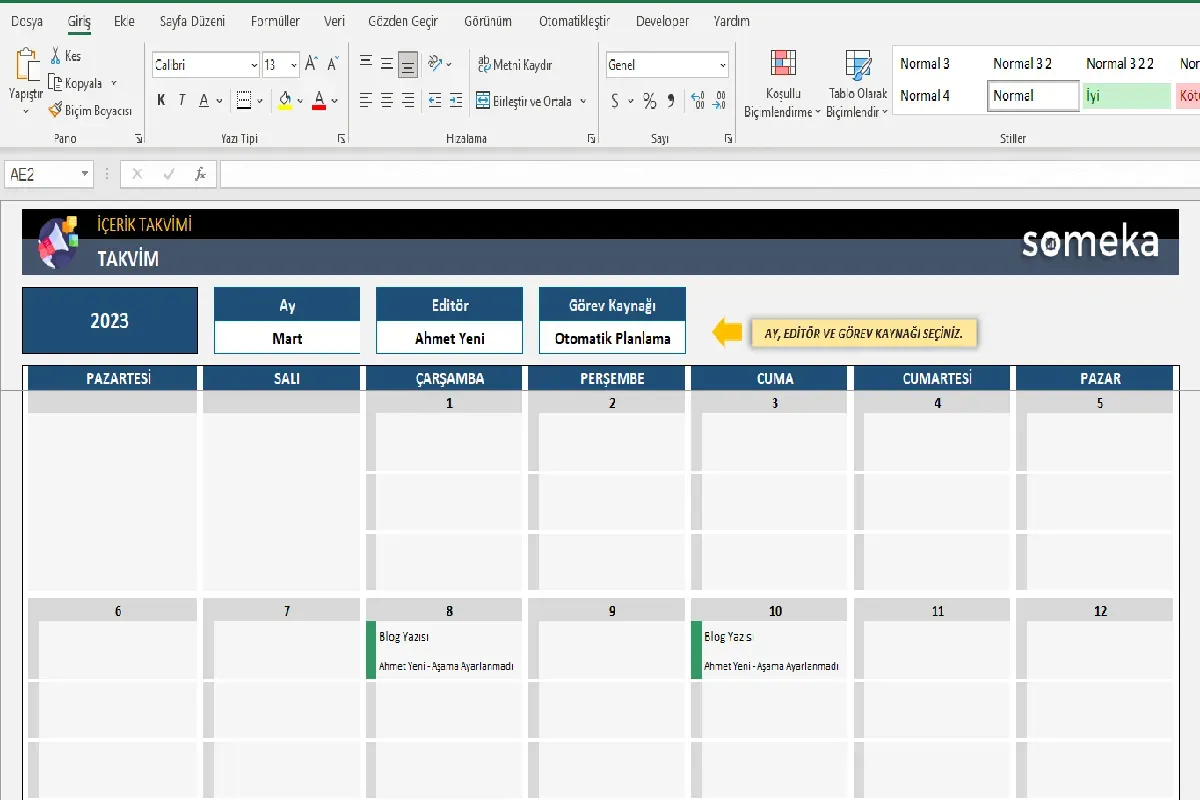Screen dimensions: 1200x800
Task: Apply percent style number format
Action: 649,101
